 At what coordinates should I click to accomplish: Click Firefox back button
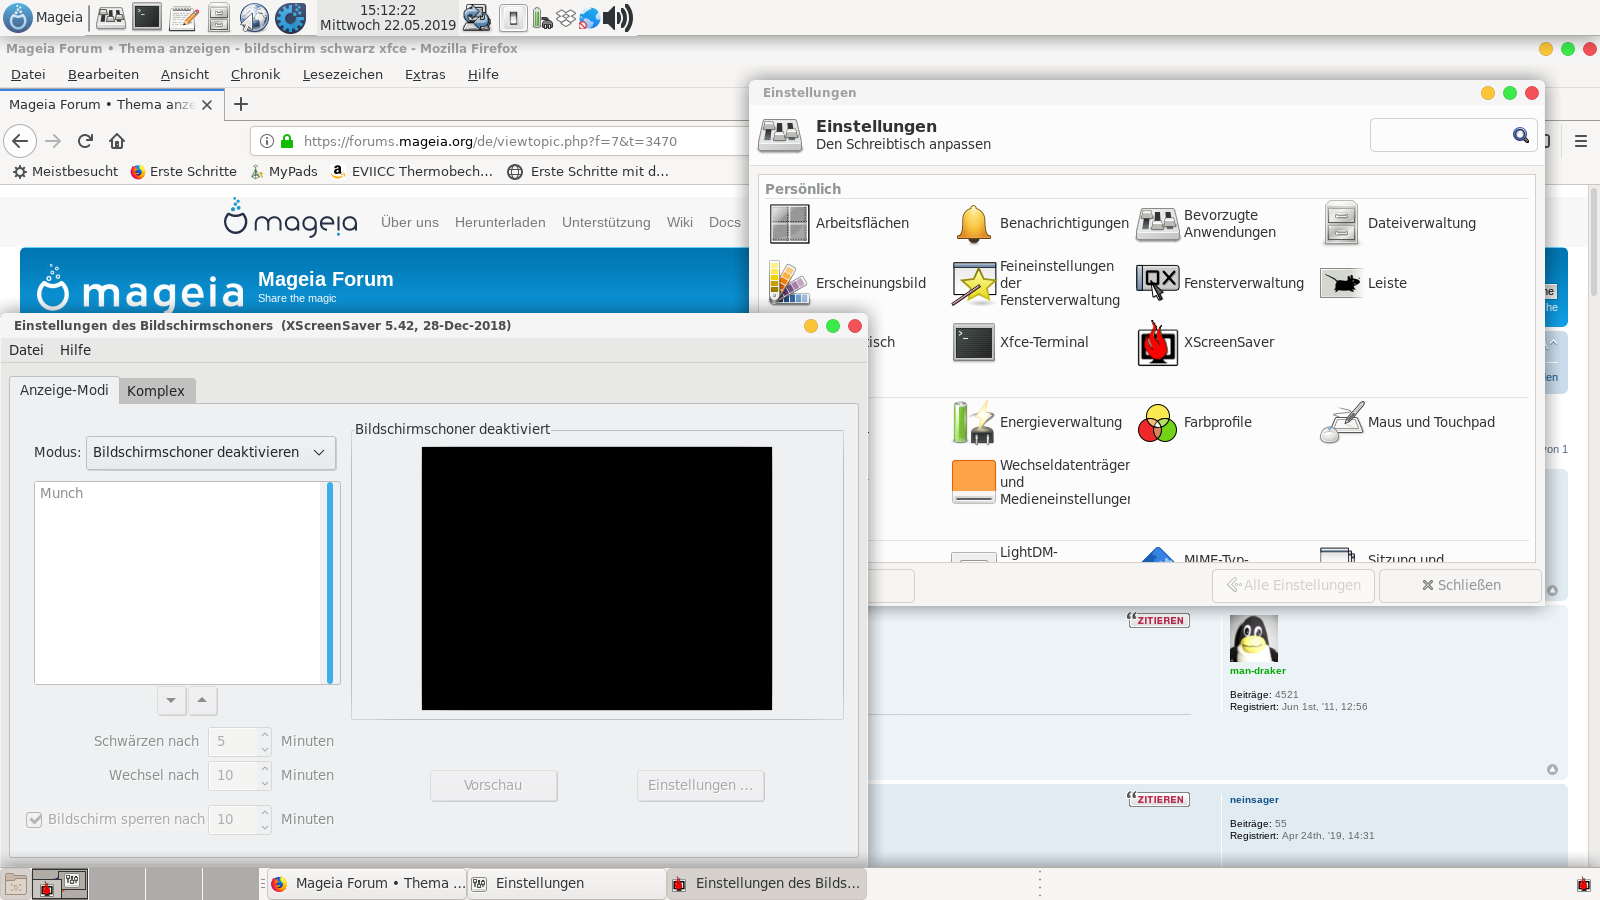pos(20,141)
